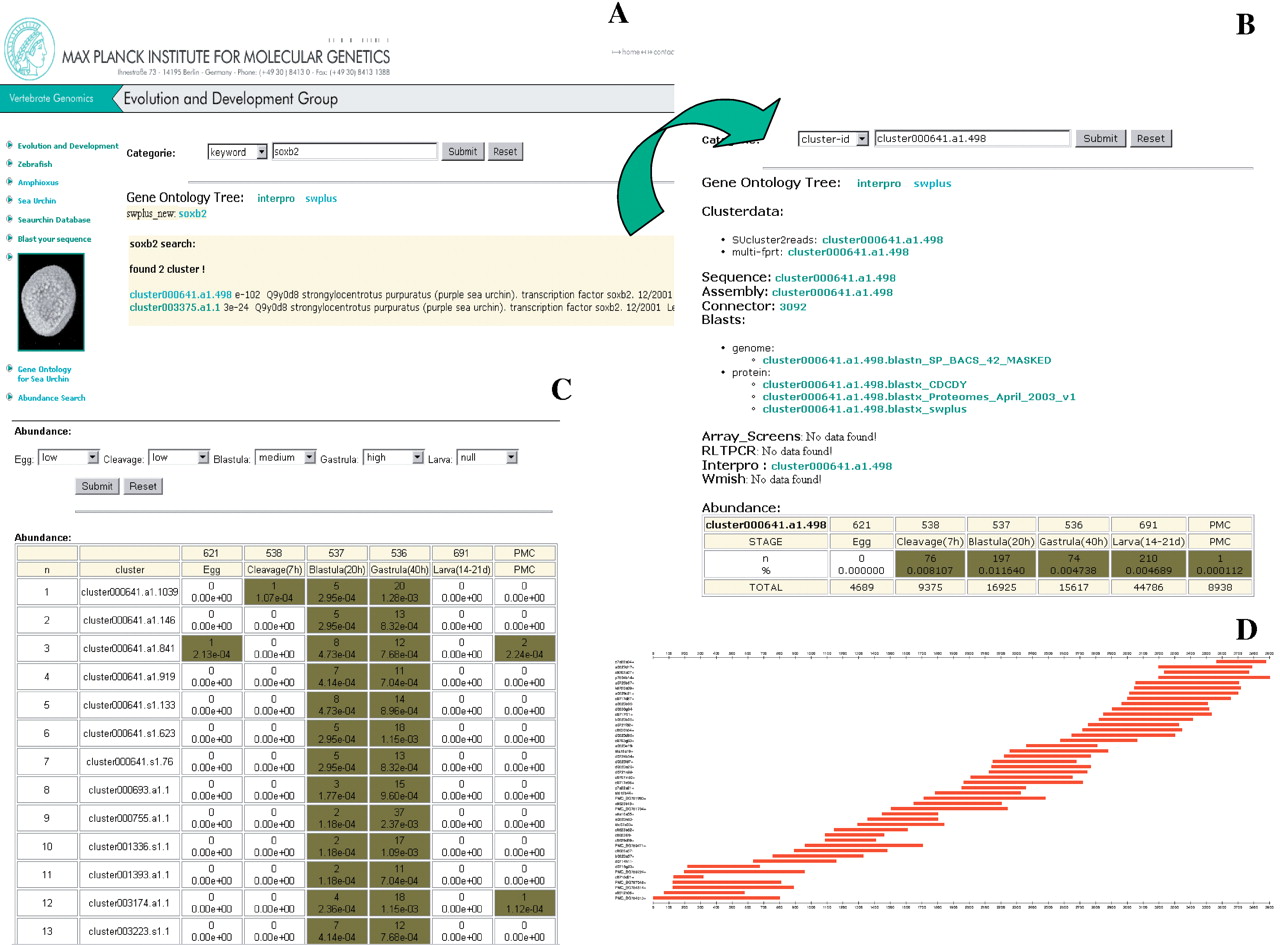This screenshot has width=1280, height=945.
Task: Click the Connector 3092 link
Action: click(x=792, y=307)
